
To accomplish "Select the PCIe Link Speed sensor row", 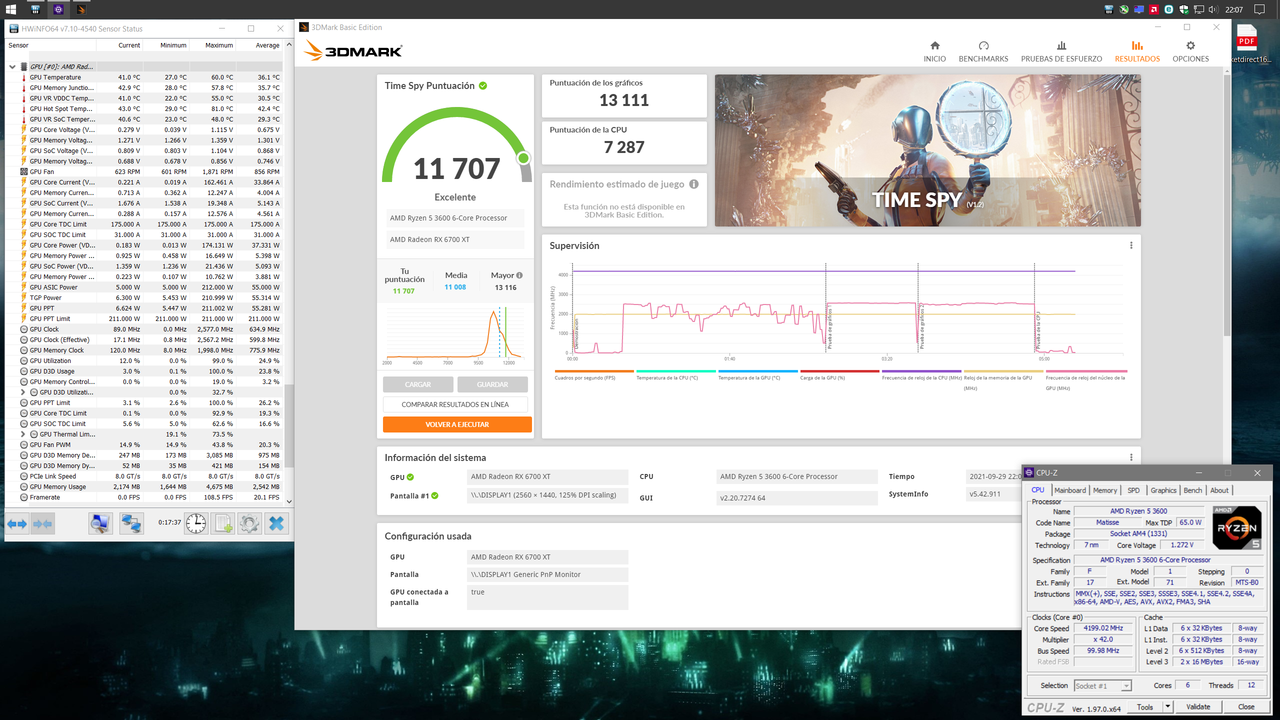I will tap(145, 476).
